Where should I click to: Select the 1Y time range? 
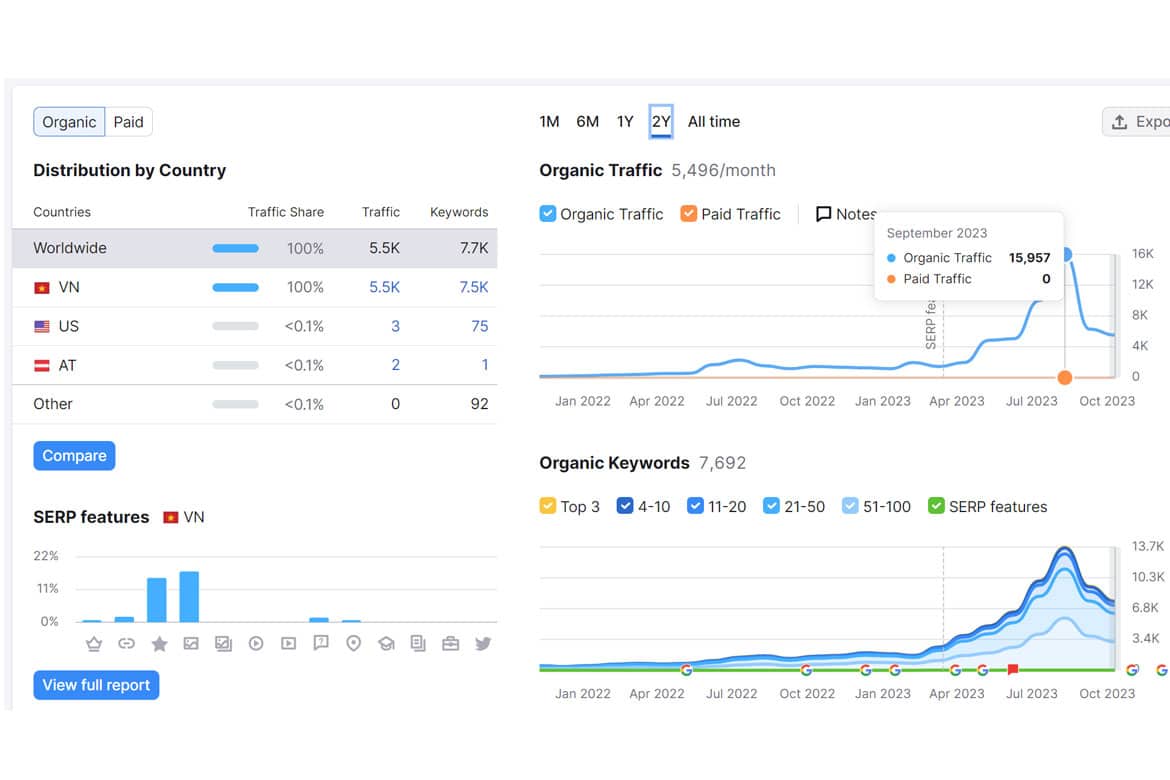pyautogui.click(x=625, y=122)
